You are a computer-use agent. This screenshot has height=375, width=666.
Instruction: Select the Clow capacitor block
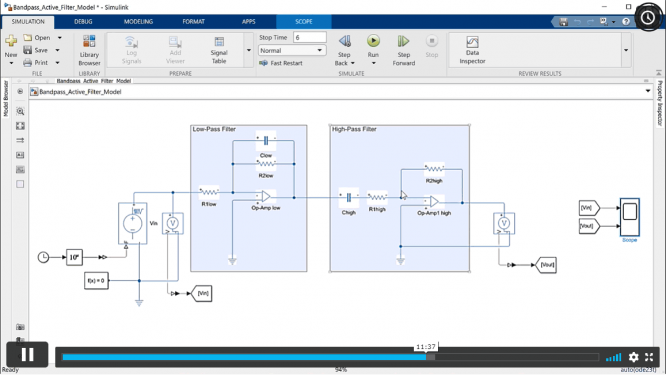266,141
